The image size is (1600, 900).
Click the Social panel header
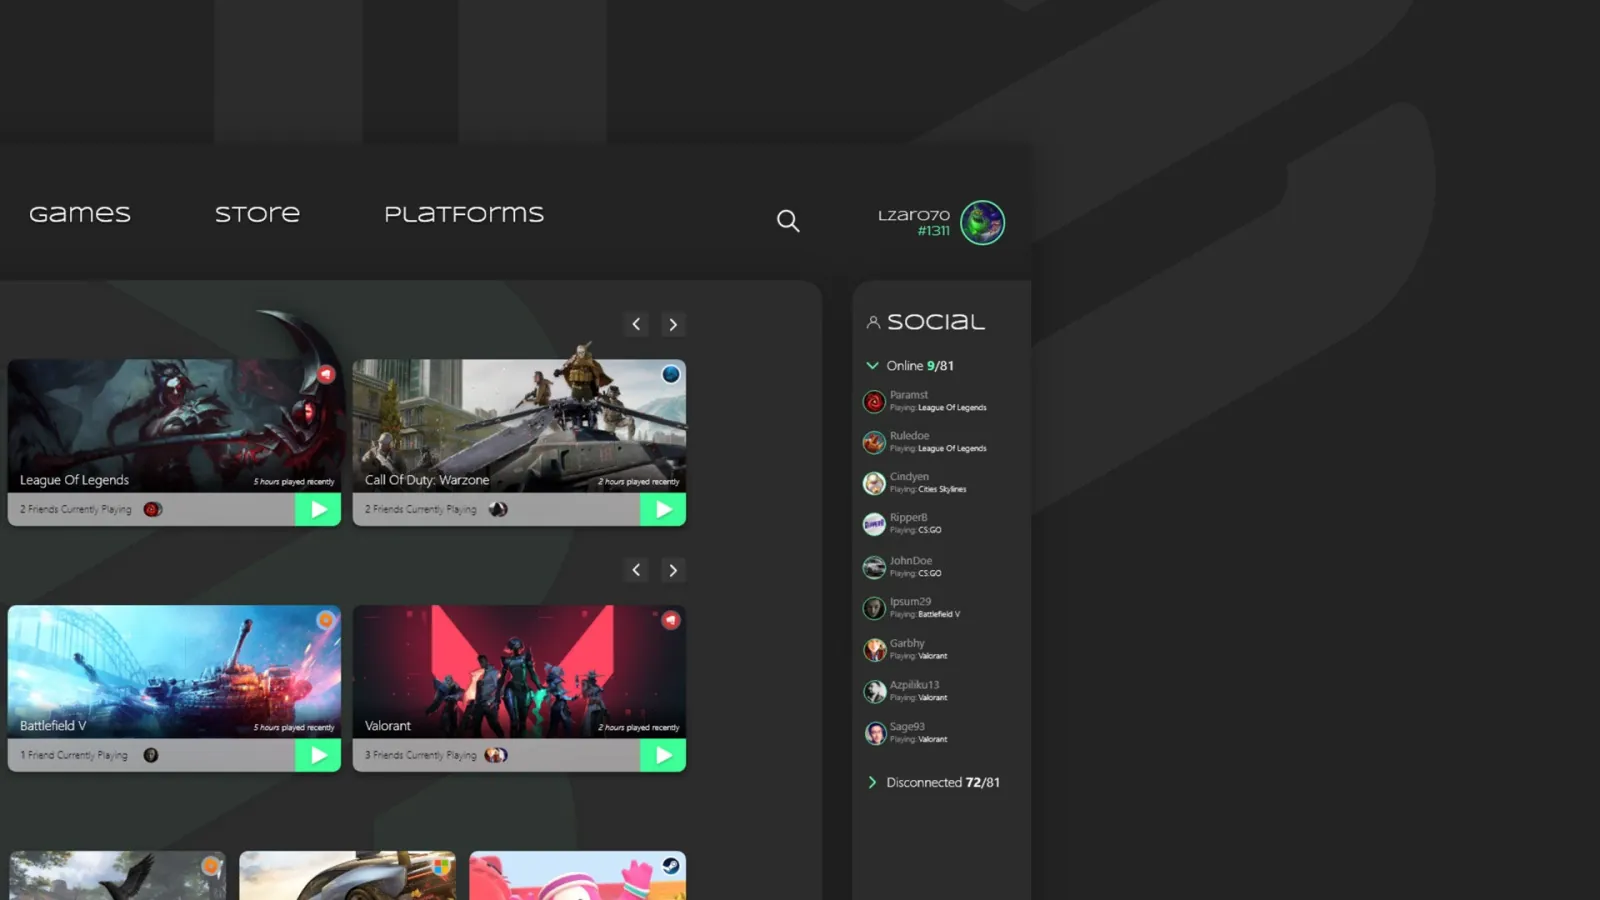(x=926, y=322)
